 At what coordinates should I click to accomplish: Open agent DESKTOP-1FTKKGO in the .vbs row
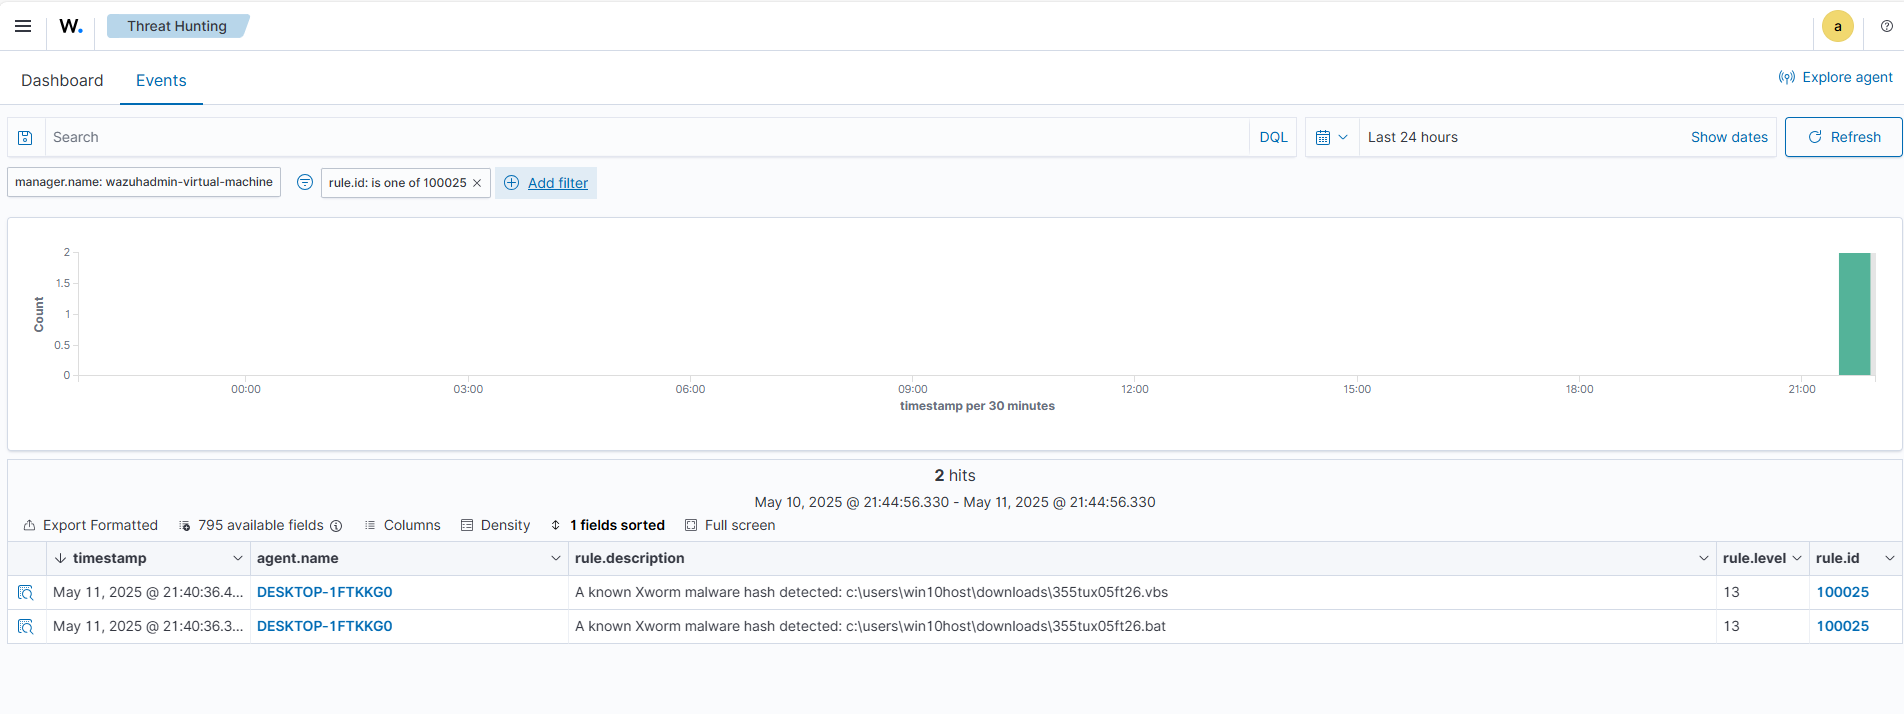click(325, 593)
